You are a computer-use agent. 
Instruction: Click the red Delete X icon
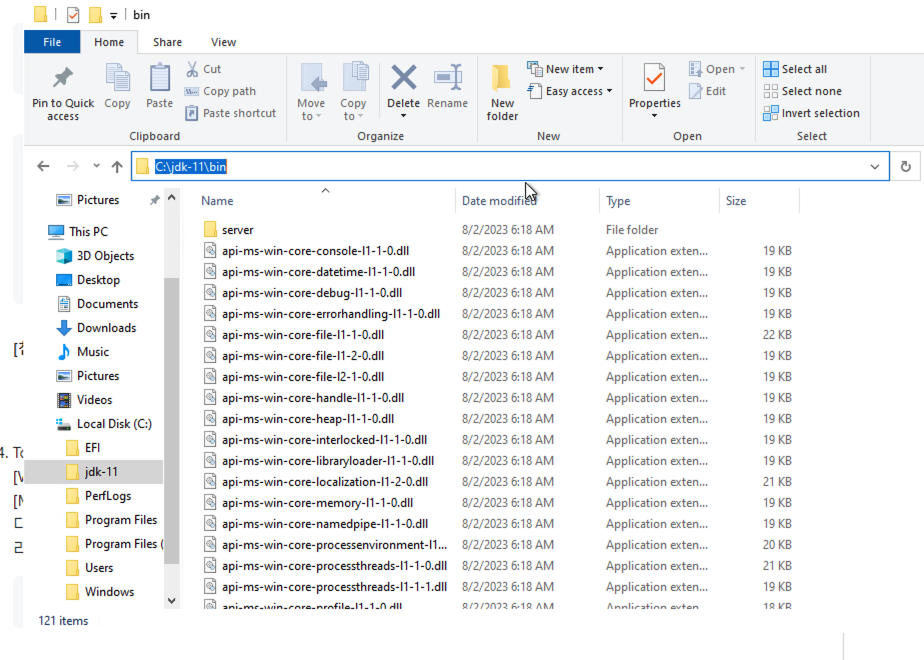point(404,78)
